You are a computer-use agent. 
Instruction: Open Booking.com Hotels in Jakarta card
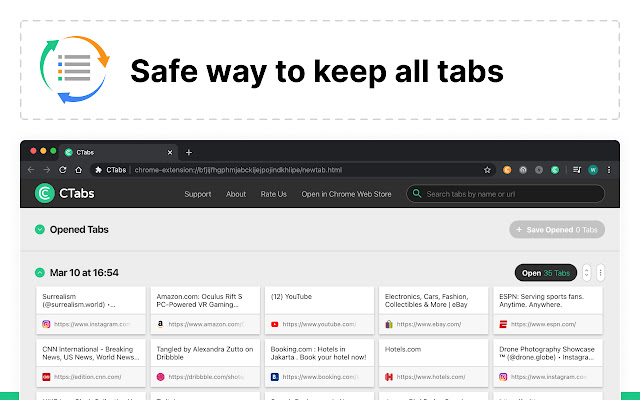(x=319, y=363)
